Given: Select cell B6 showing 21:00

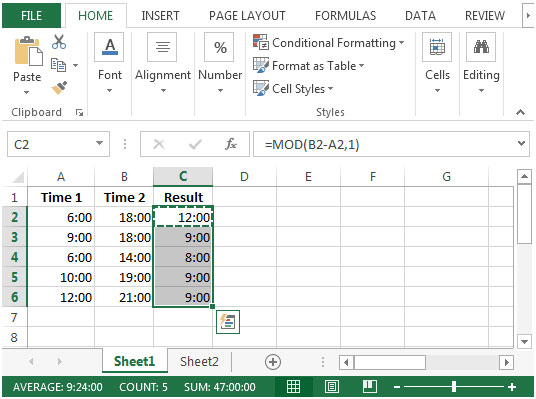Looking at the screenshot, I should (124, 297).
